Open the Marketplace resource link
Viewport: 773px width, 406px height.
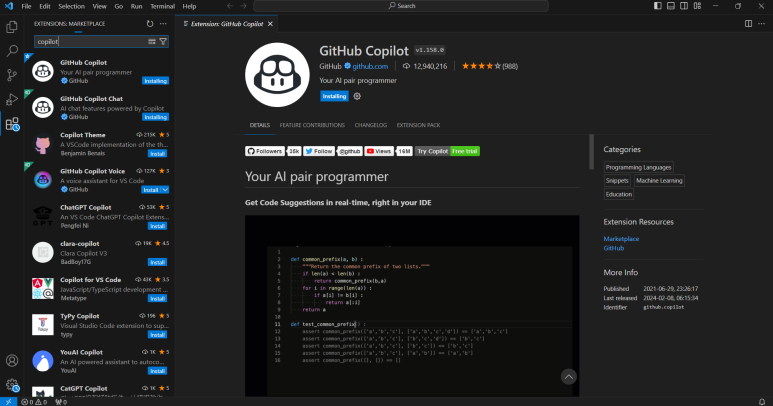621,238
